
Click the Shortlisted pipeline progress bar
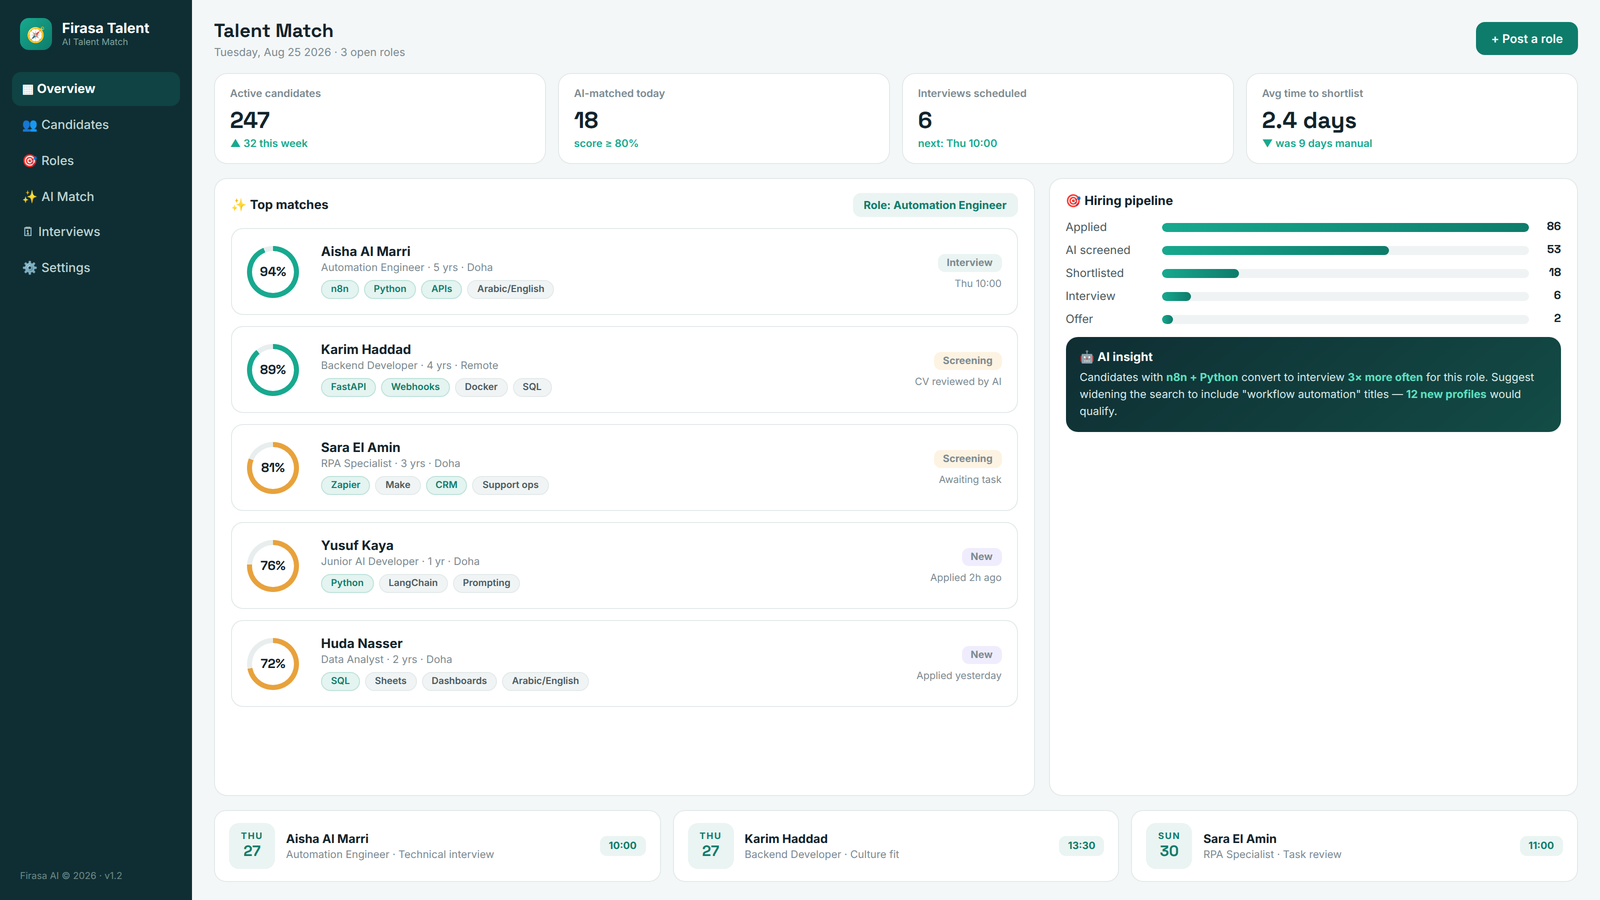coord(1345,273)
